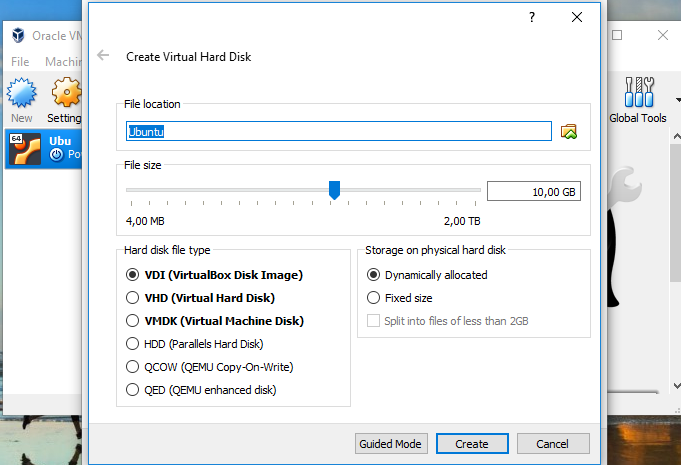Click the Cancel button
This screenshot has height=465, width=681.
(553, 444)
